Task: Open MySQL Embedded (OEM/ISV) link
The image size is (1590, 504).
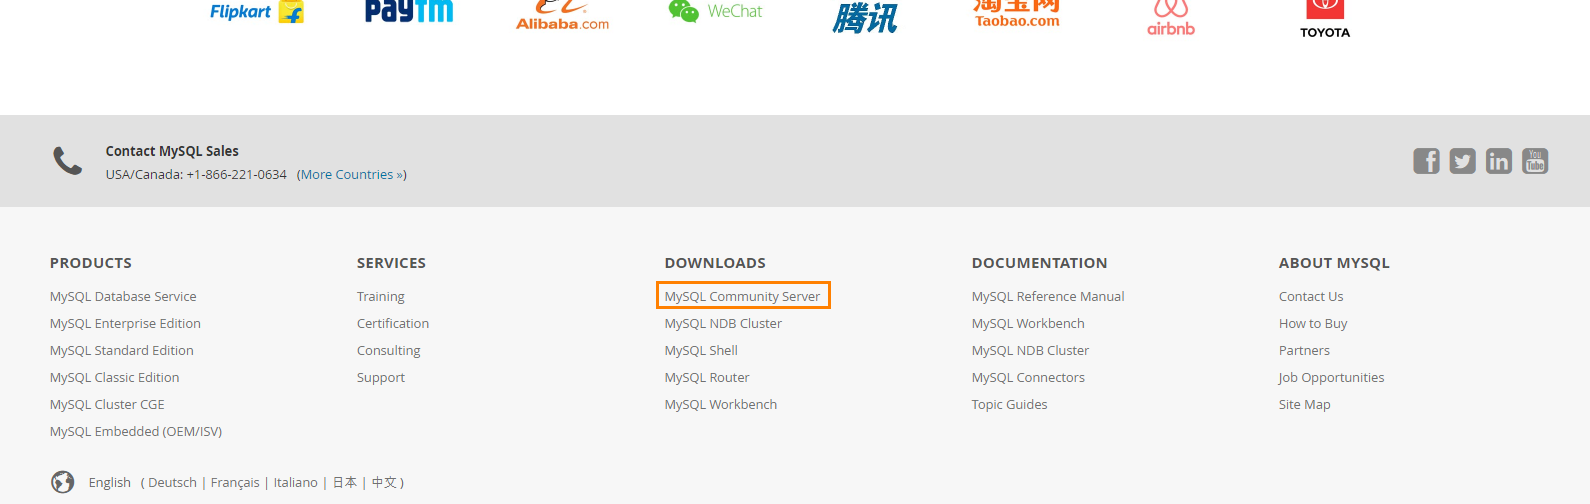Action: coord(136,431)
